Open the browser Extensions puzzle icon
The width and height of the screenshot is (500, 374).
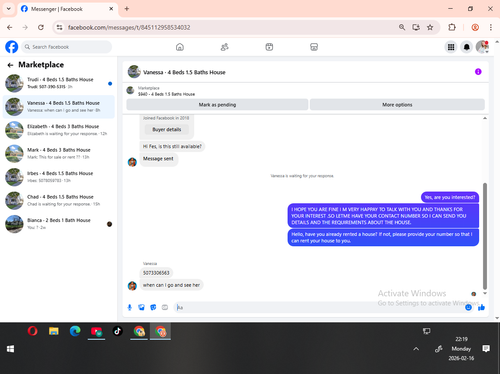tap(452, 27)
